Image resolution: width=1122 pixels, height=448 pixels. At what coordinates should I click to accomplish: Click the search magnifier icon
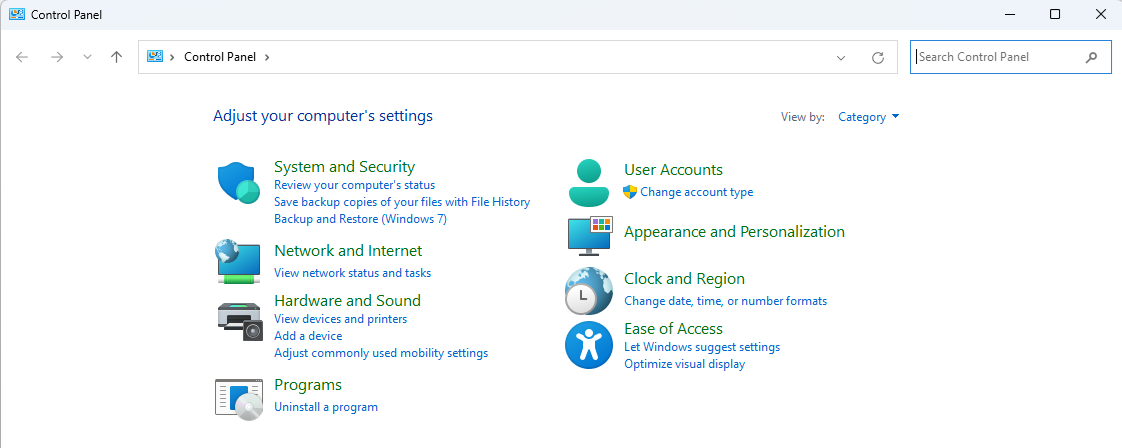click(1091, 57)
